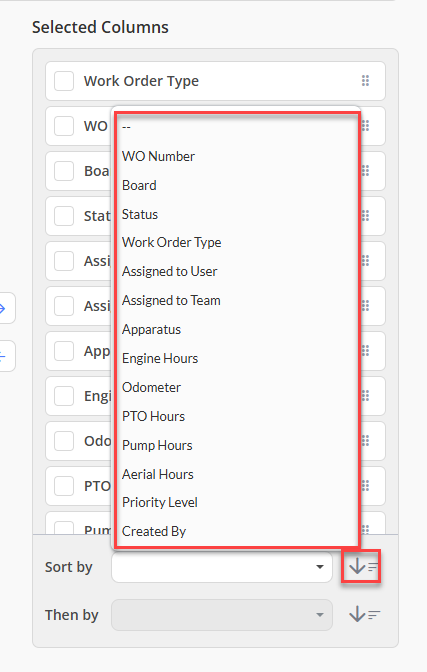Click the left arrow remove-column button

click(4, 356)
